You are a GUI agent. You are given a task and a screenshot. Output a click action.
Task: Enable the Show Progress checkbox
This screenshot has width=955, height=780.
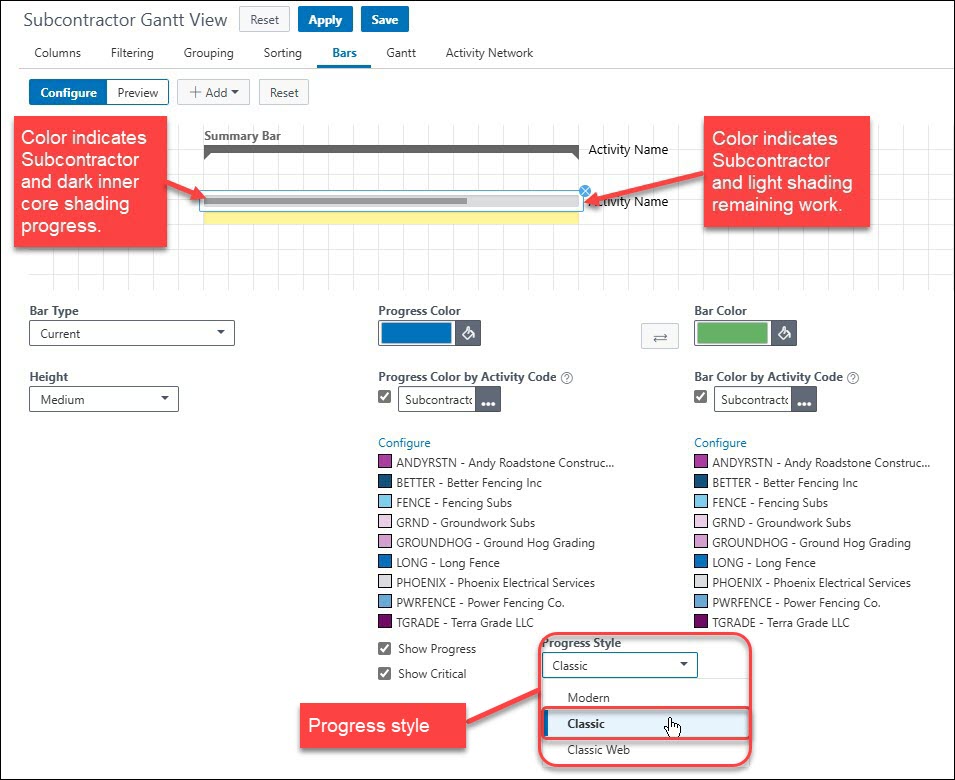[385, 649]
